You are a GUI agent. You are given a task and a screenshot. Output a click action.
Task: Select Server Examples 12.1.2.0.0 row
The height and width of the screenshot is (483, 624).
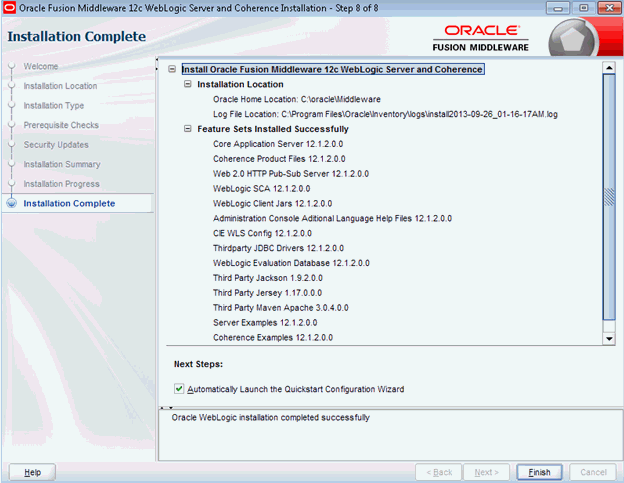point(265,323)
